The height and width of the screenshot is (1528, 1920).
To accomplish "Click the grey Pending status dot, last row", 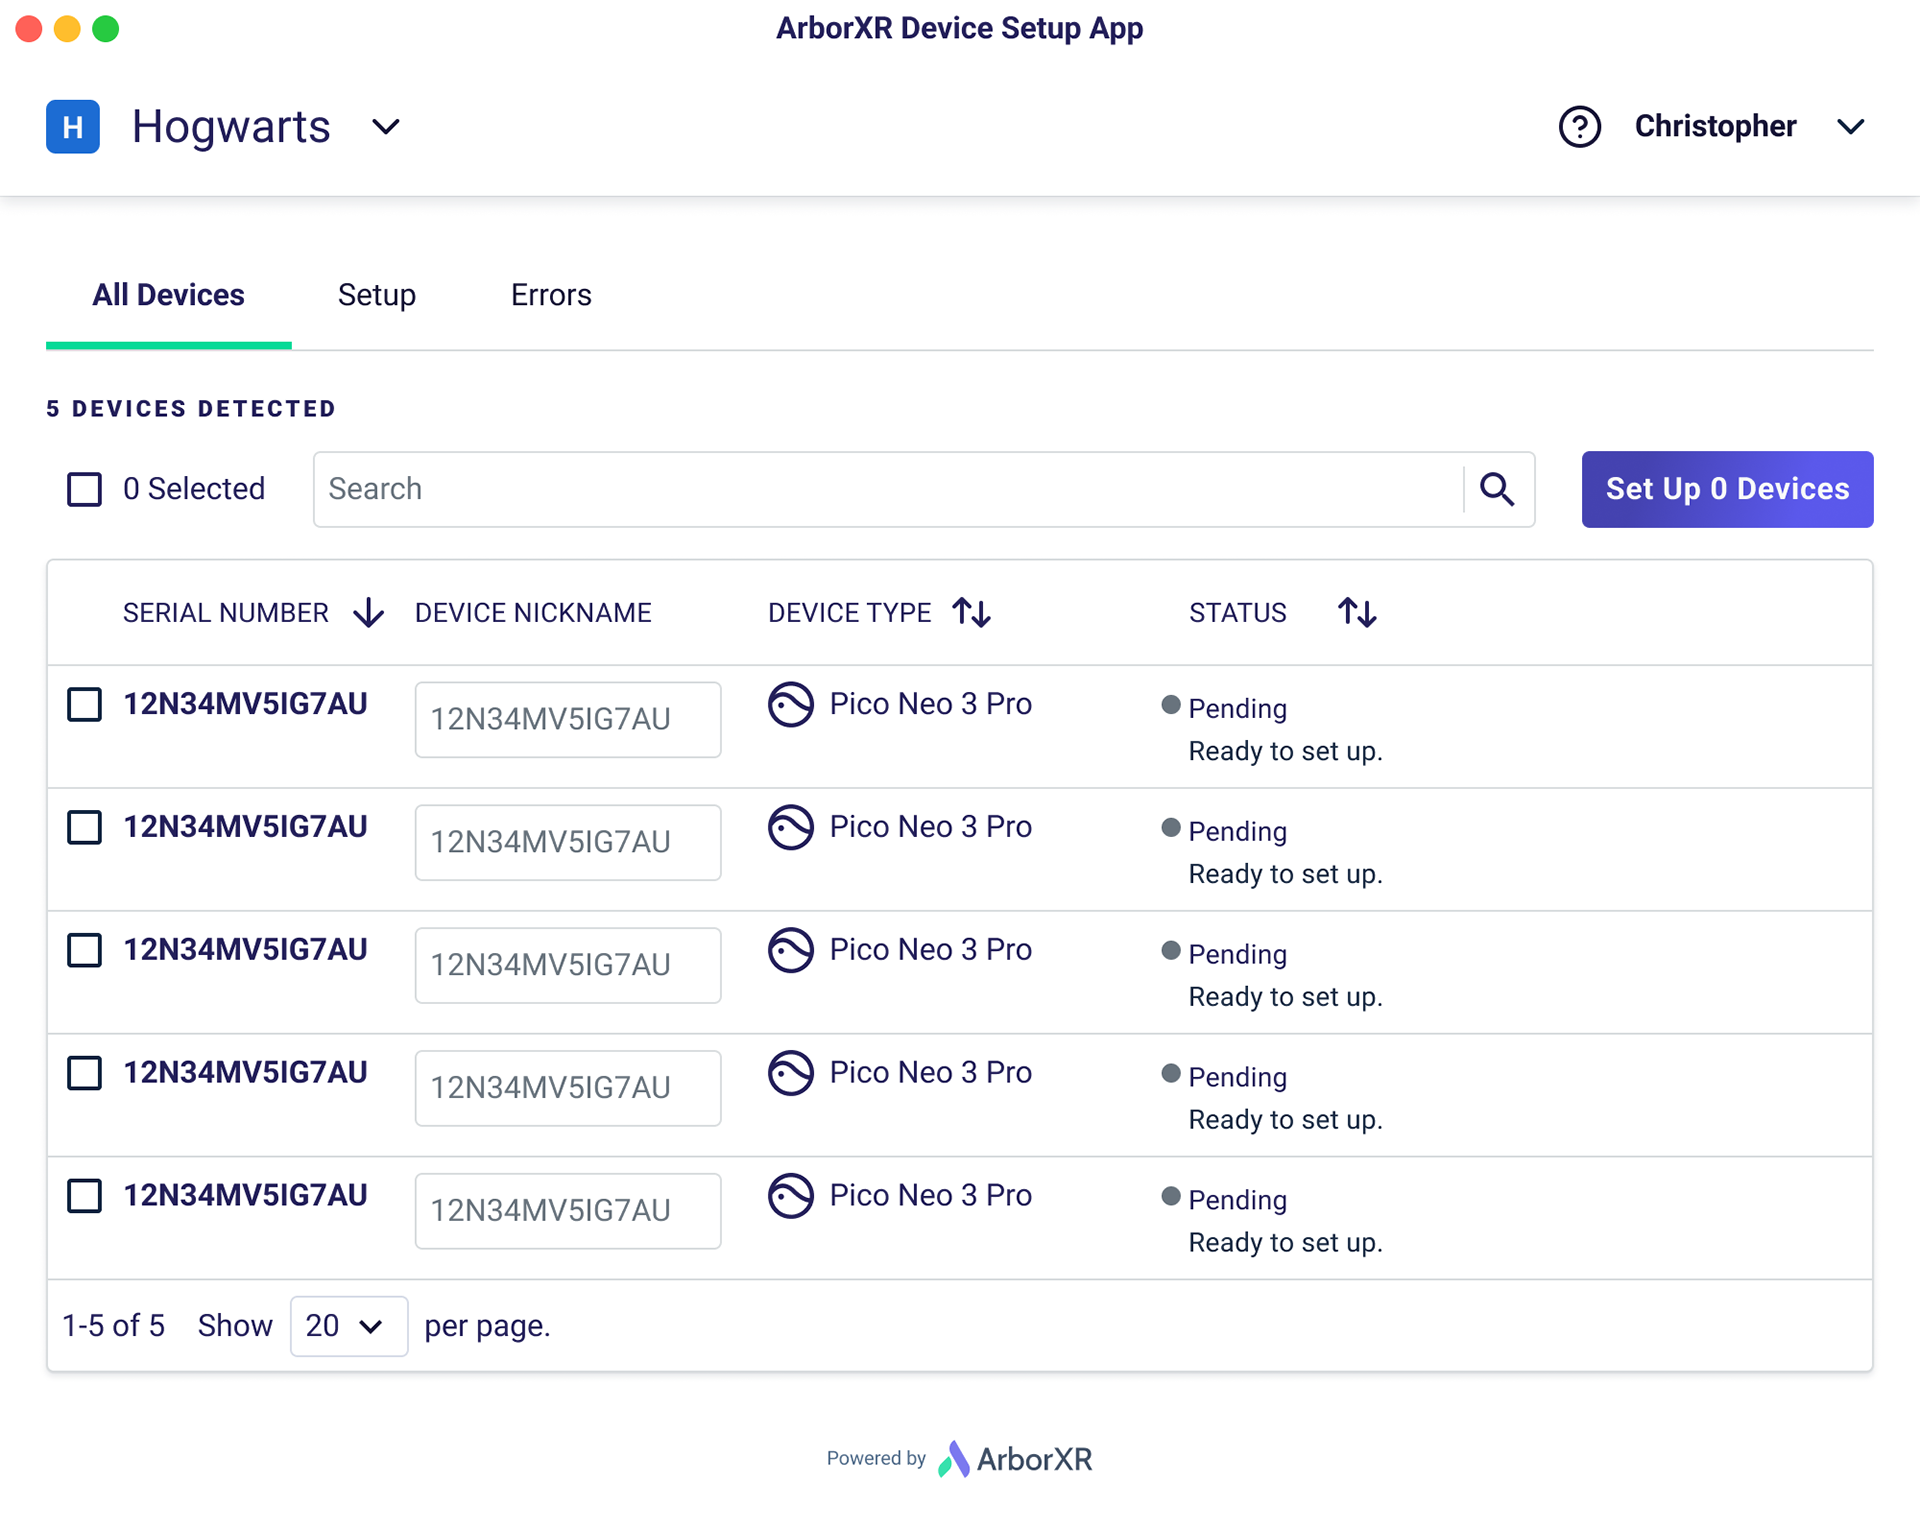I will [1171, 1196].
